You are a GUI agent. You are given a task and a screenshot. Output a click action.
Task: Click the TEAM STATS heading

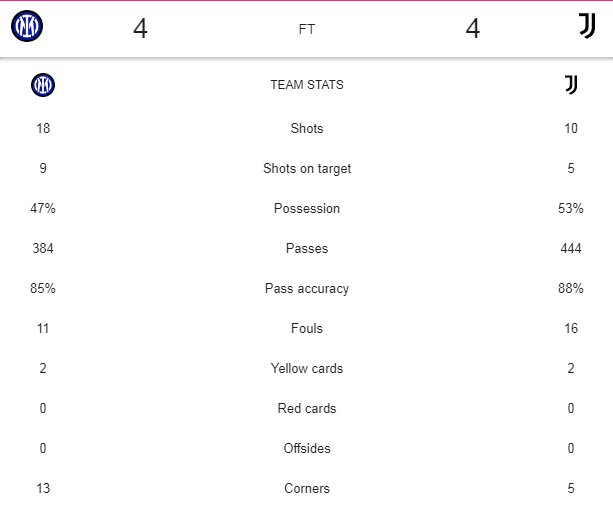click(x=307, y=85)
